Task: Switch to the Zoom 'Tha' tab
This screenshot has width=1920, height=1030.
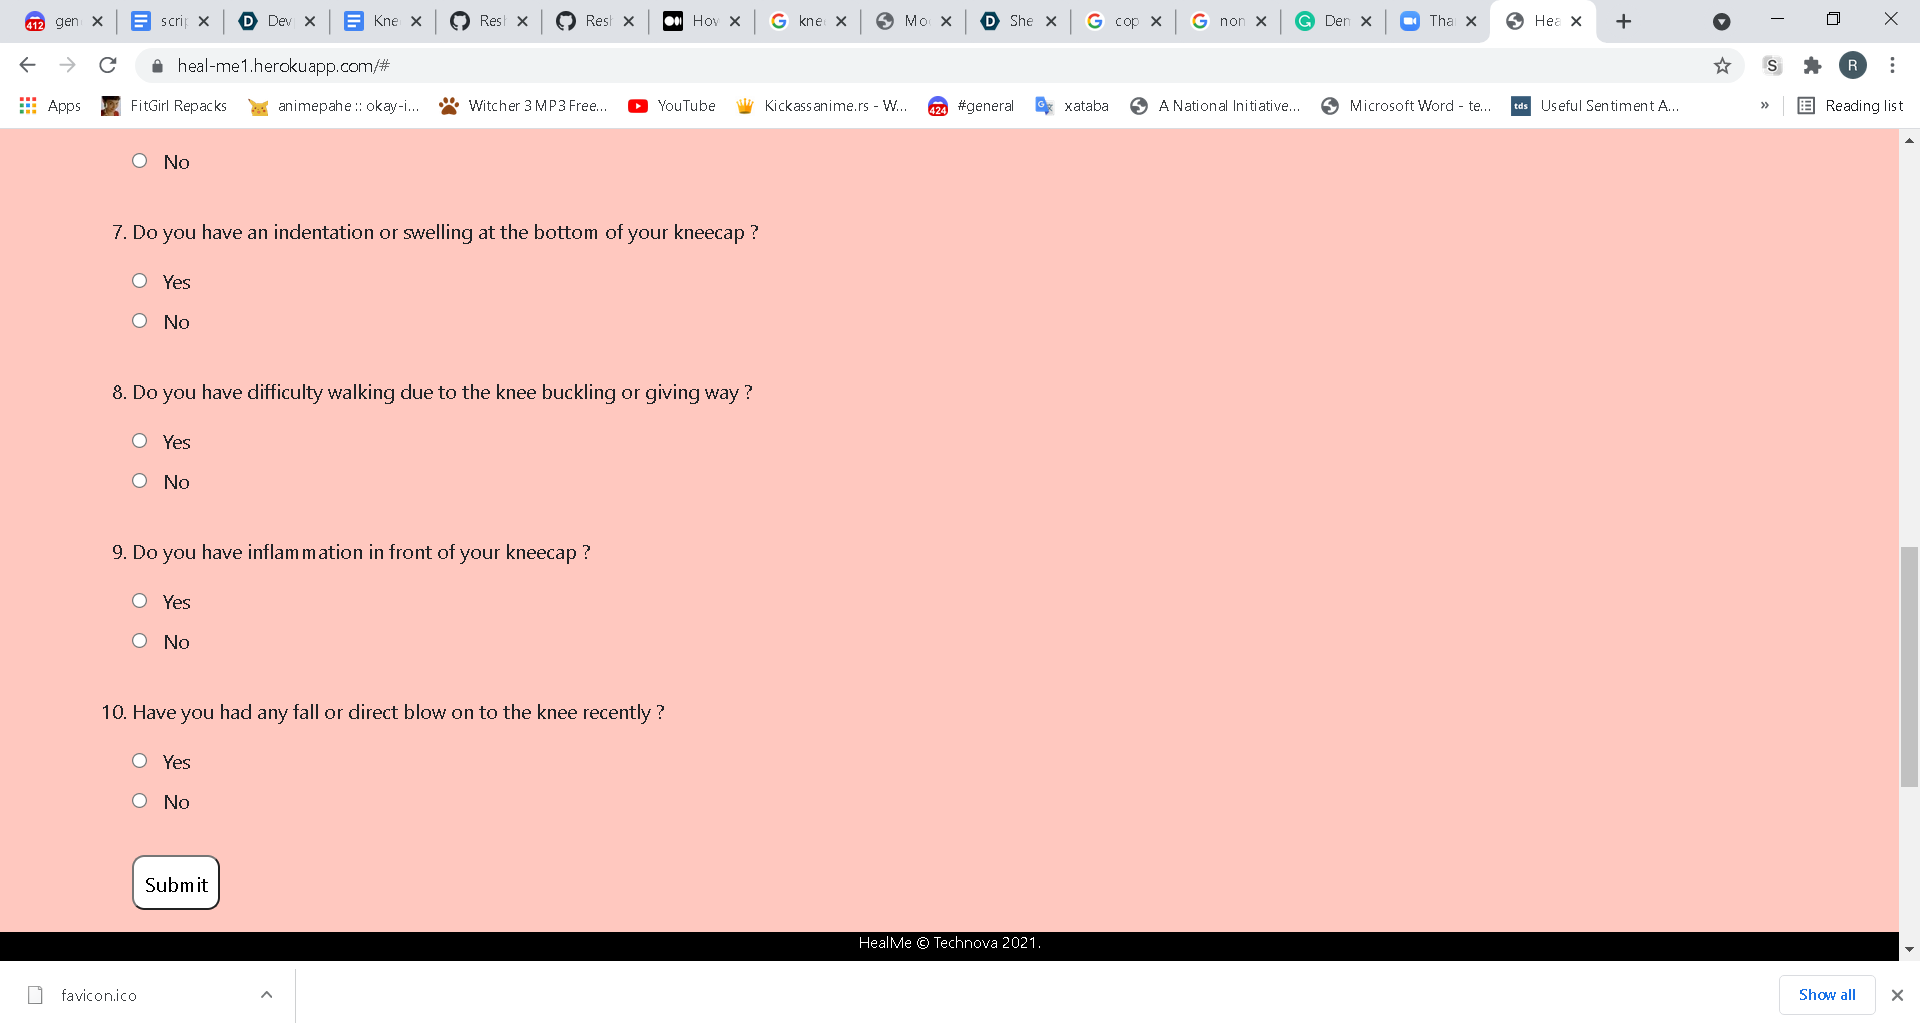Action: [1439, 21]
